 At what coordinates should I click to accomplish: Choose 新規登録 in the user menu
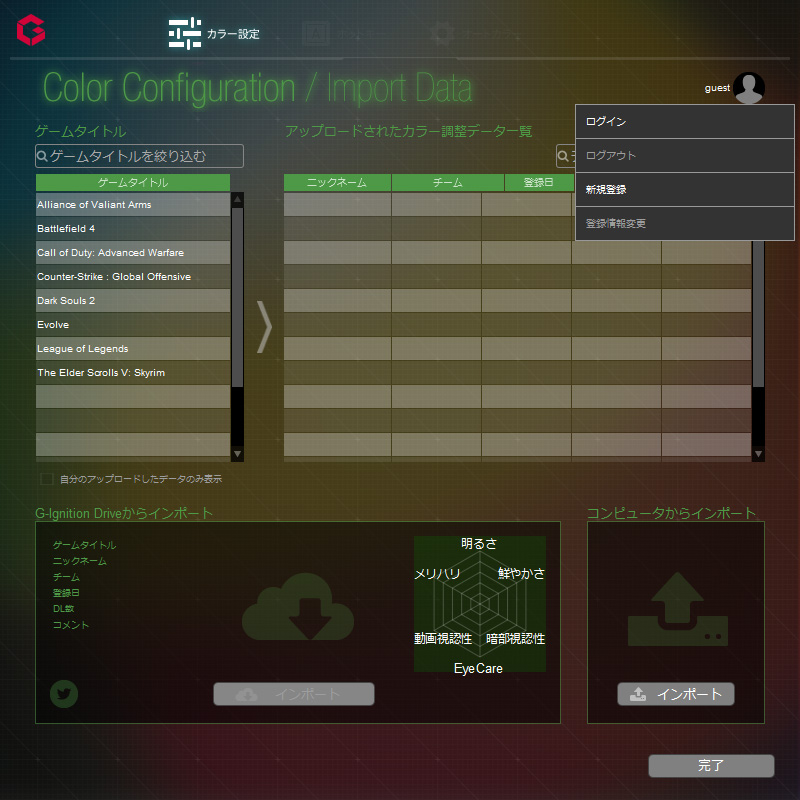pyautogui.click(x=685, y=190)
